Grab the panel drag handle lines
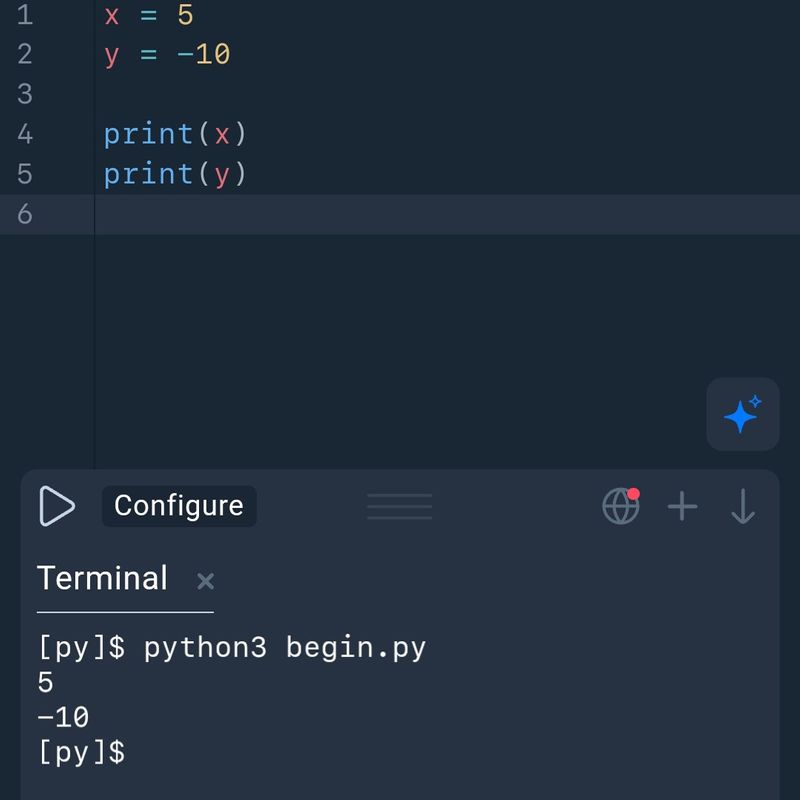This screenshot has height=800, width=800. pos(399,506)
